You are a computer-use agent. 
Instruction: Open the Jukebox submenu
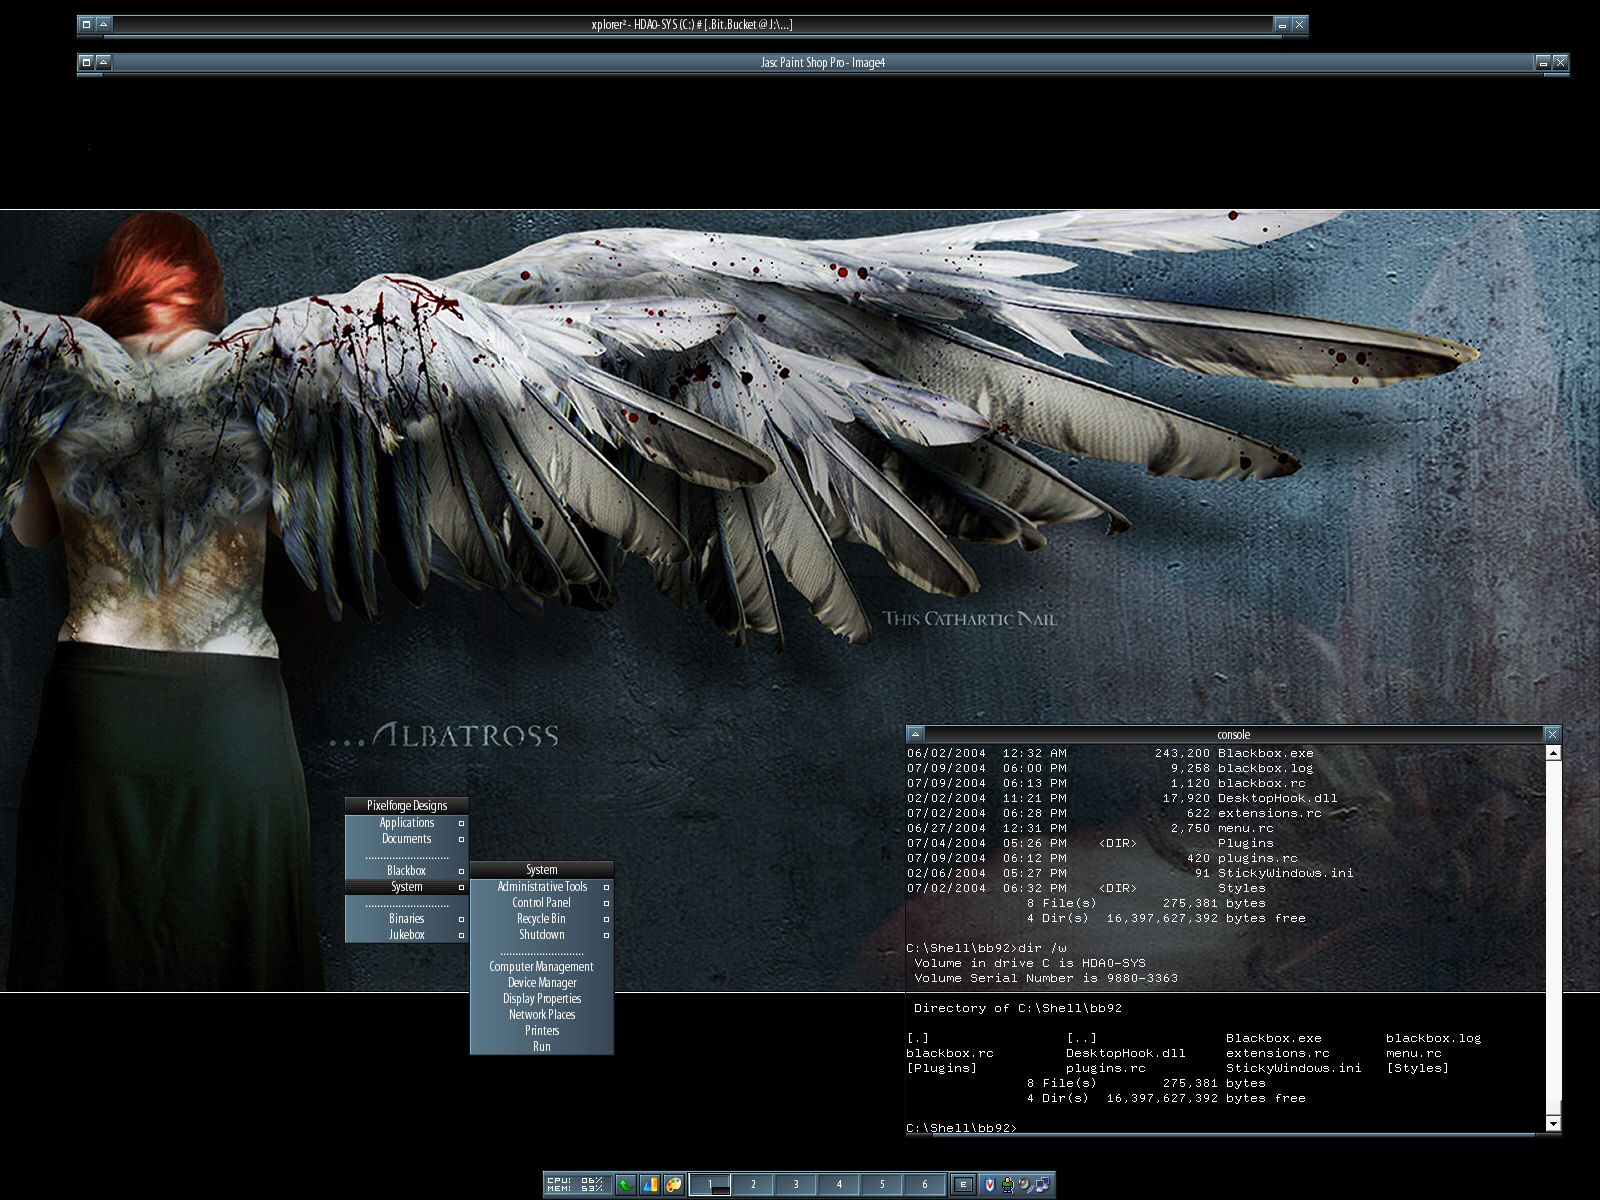406,935
